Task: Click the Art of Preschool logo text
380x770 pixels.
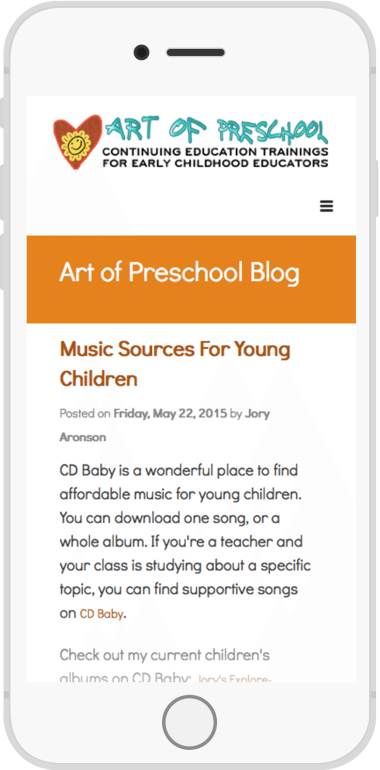Action: 217,129
